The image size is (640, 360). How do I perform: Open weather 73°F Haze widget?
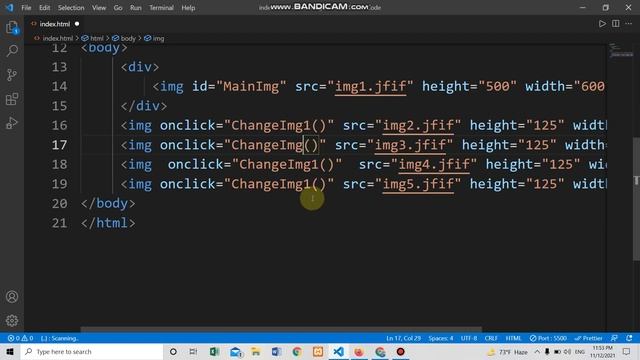(507, 351)
